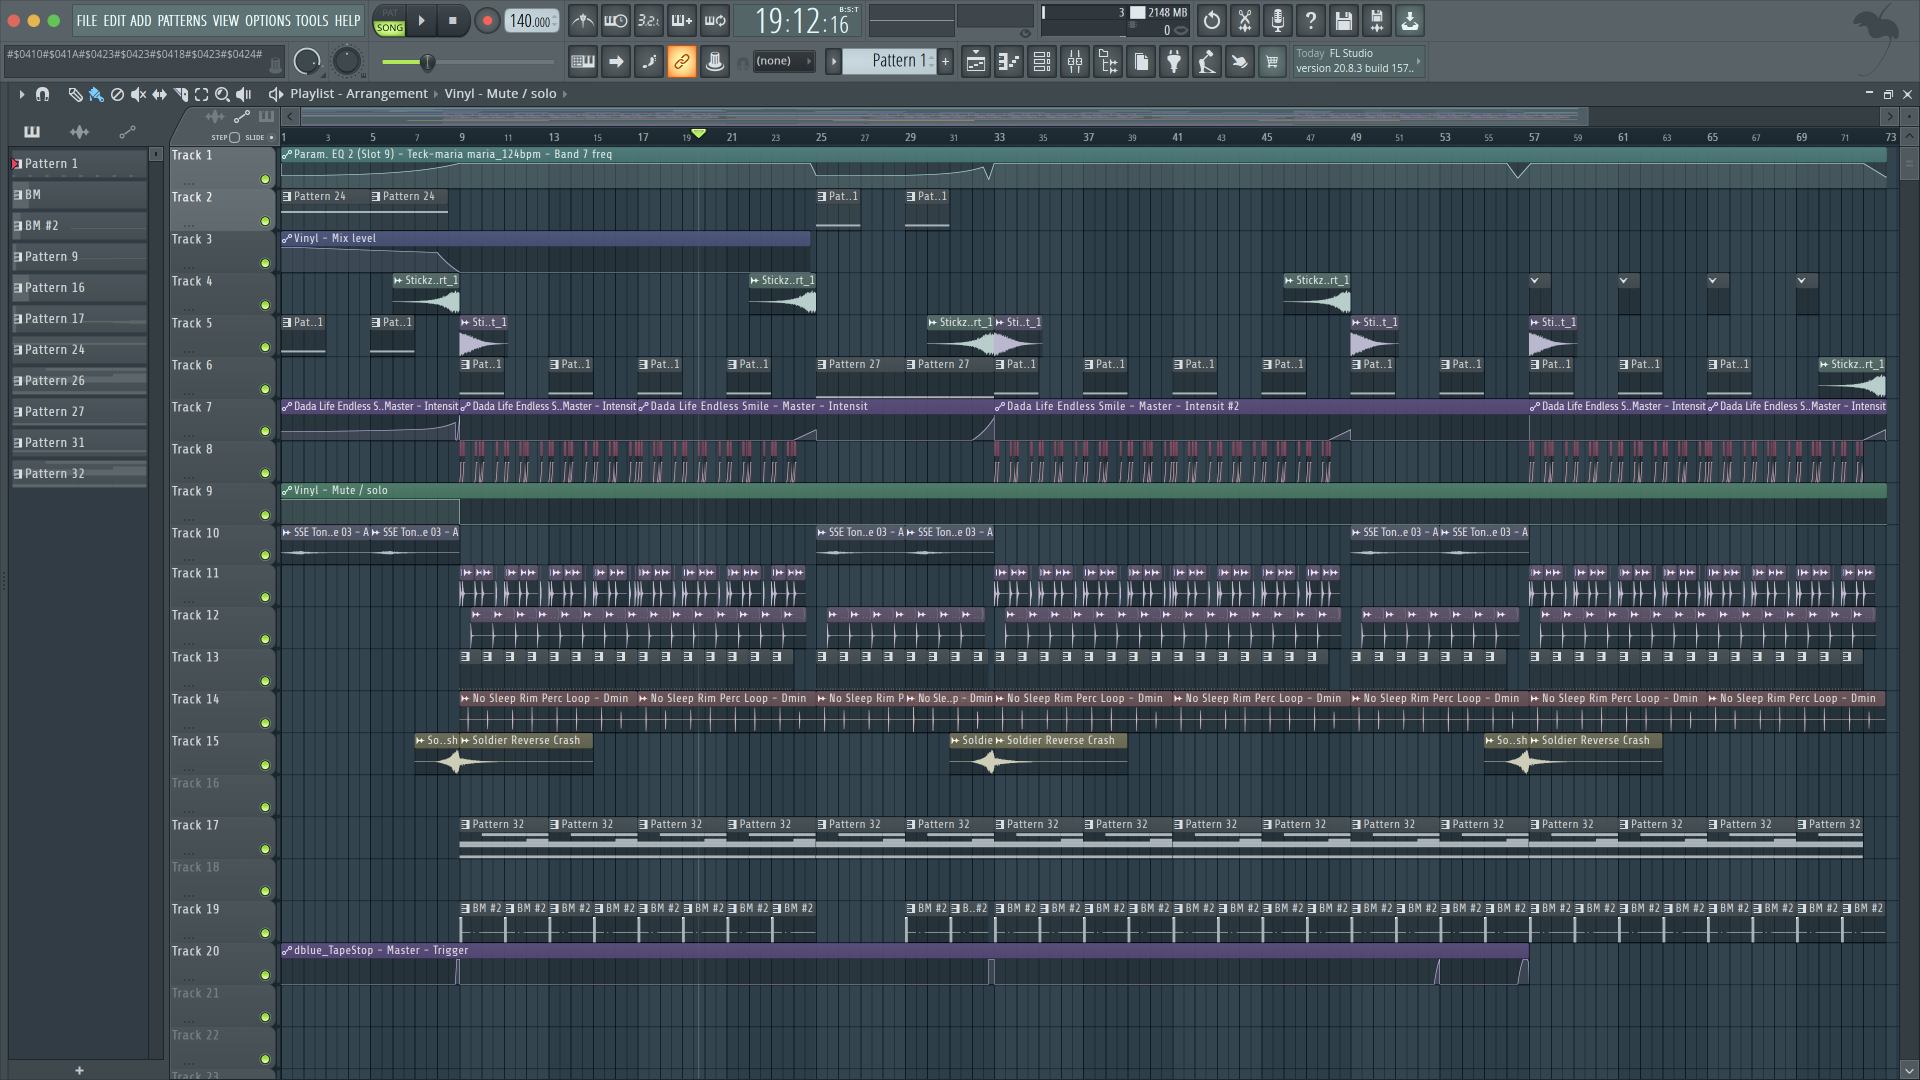Screen dimensions: 1920x1080
Task: Open the Browser panel
Action: click(x=1108, y=62)
